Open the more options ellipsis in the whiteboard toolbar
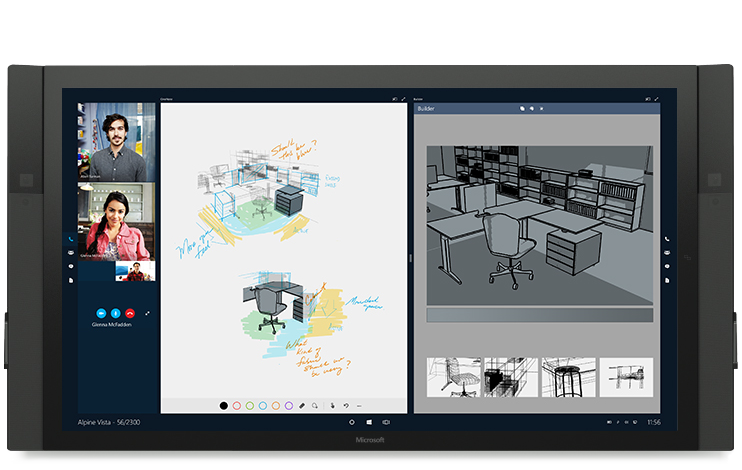The width and height of the screenshot is (742, 470). 359,406
